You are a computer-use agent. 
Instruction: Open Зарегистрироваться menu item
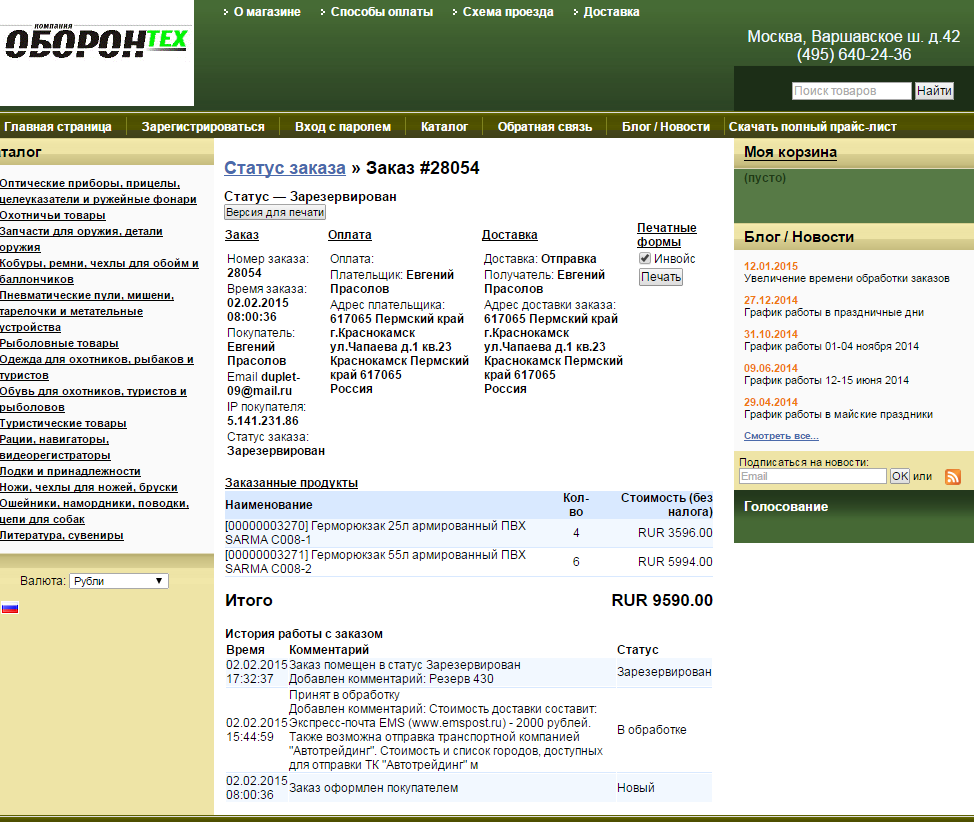pyautogui.click(x=203, y=127)
